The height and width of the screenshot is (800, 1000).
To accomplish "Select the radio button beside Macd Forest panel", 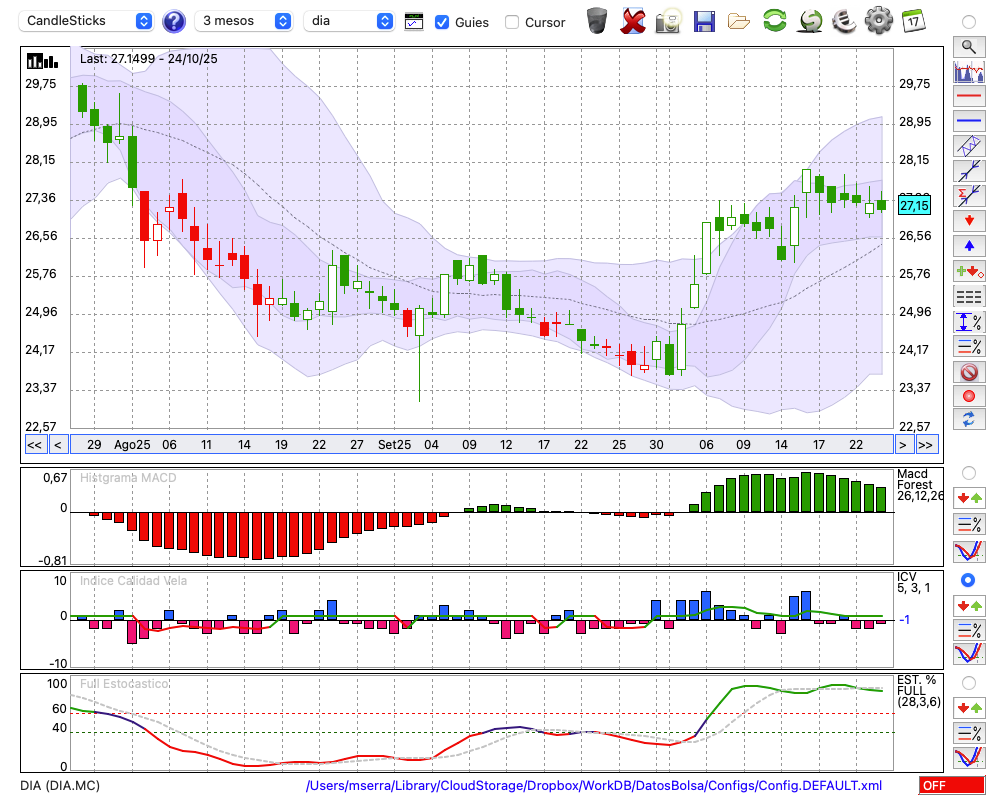I will tap(969, 473).
